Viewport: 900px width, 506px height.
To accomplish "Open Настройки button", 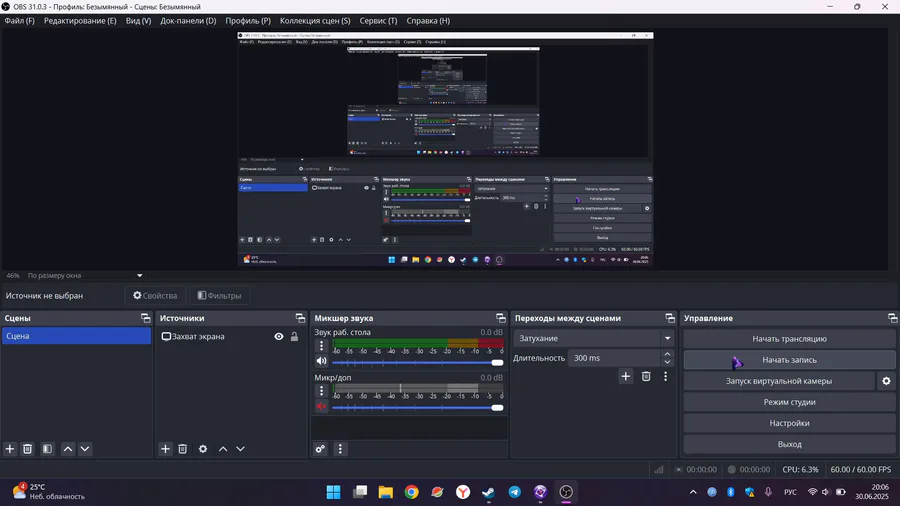I will (x=789, y=423).
